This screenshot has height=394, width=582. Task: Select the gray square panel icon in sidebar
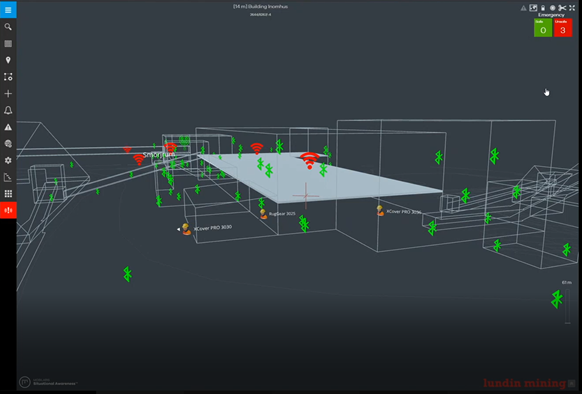click(8, 43)
